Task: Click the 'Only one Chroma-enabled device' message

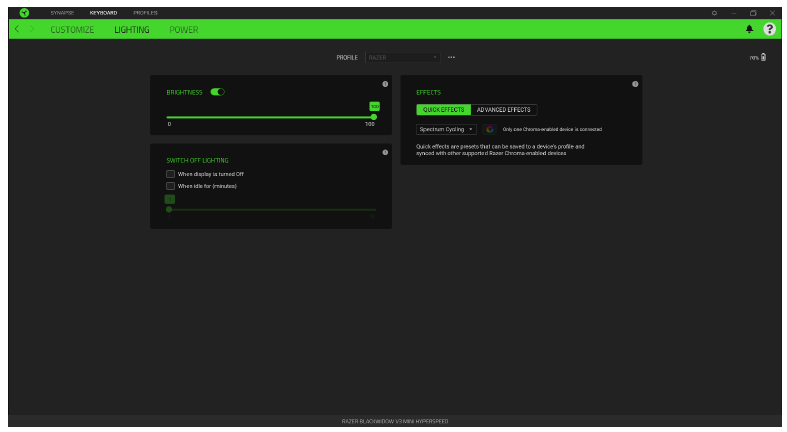Action: pos(552,129)
